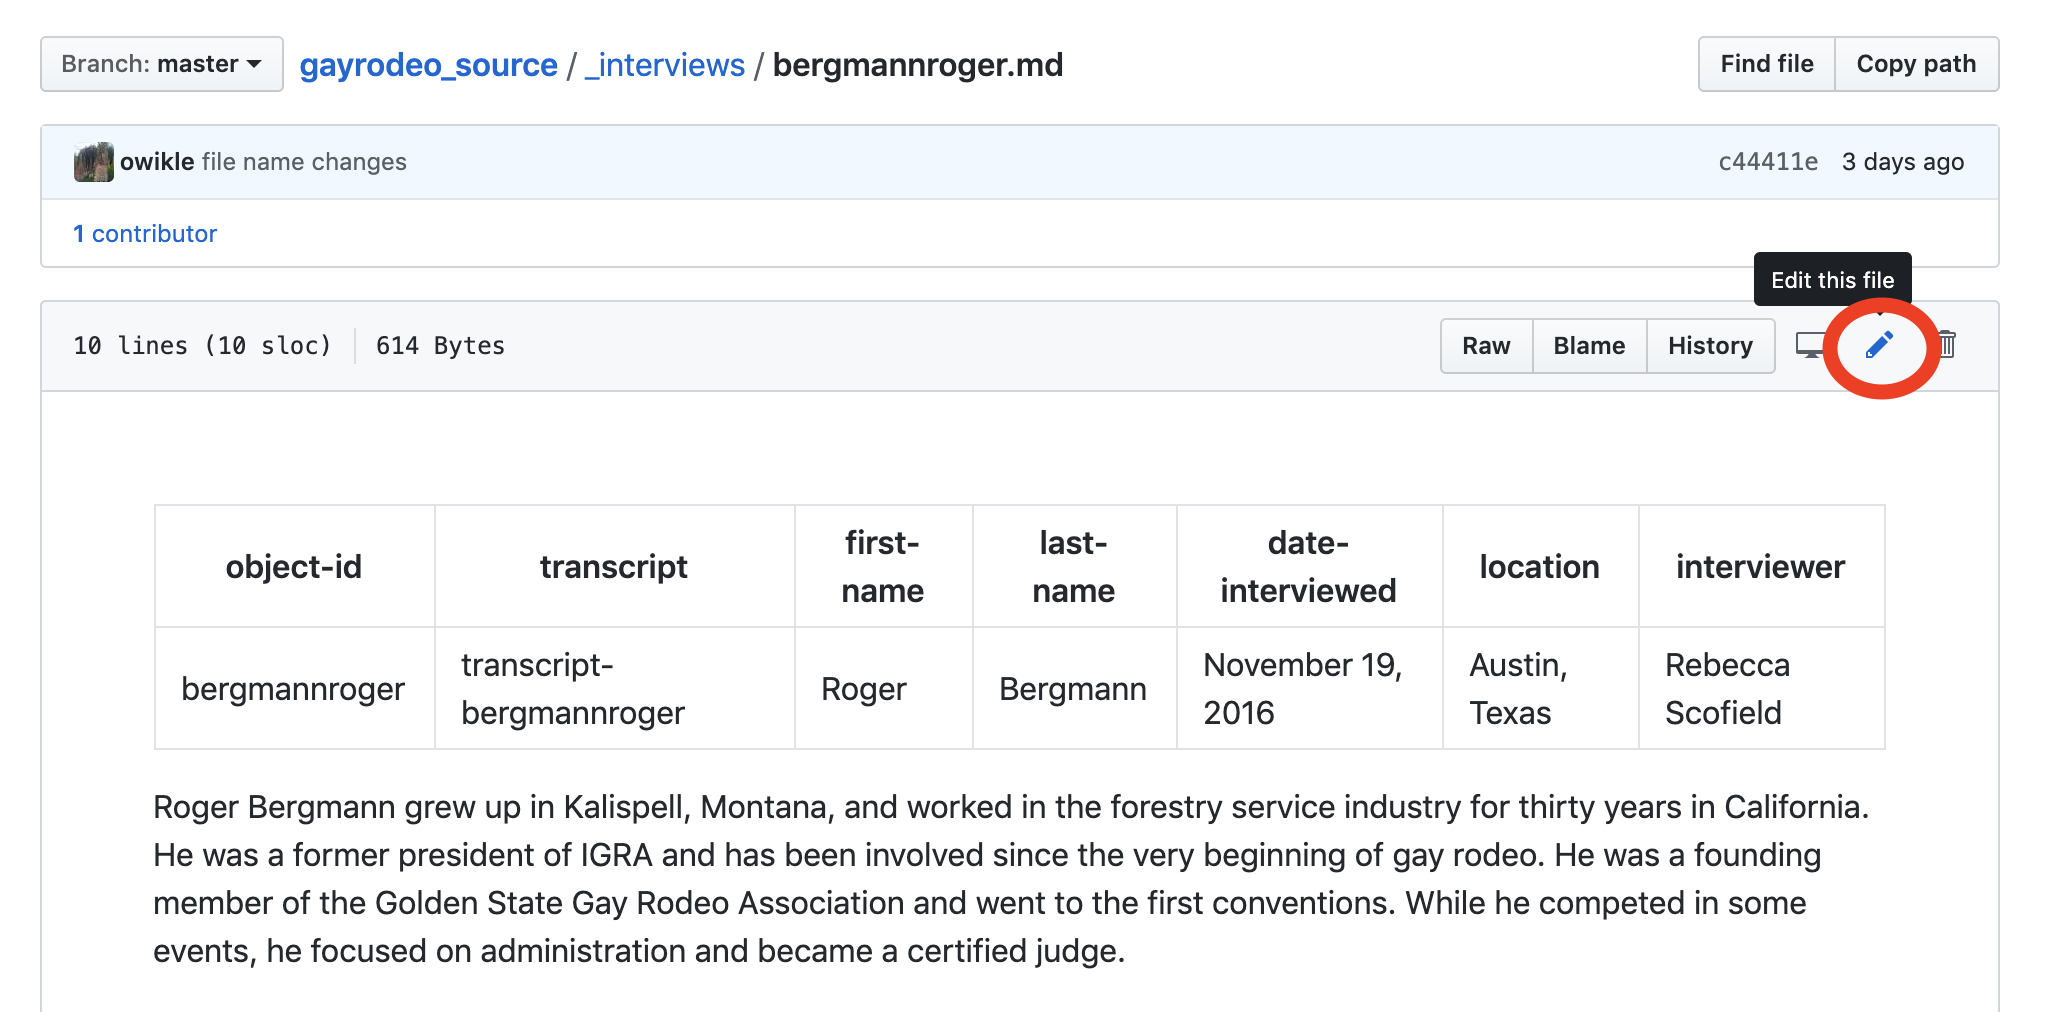
Task: Open commit c44411e
Action: point(1768,161)
